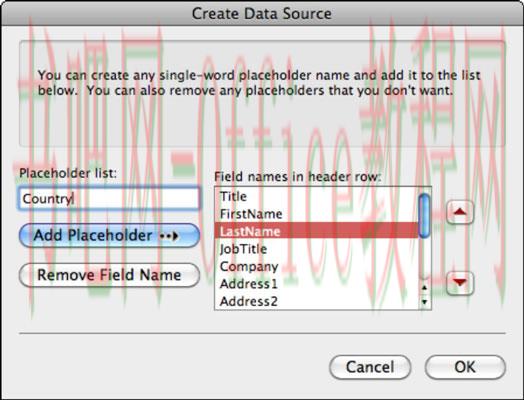Click the Add Placeholder button
This screenshot has width=524, height=400.
109,236
